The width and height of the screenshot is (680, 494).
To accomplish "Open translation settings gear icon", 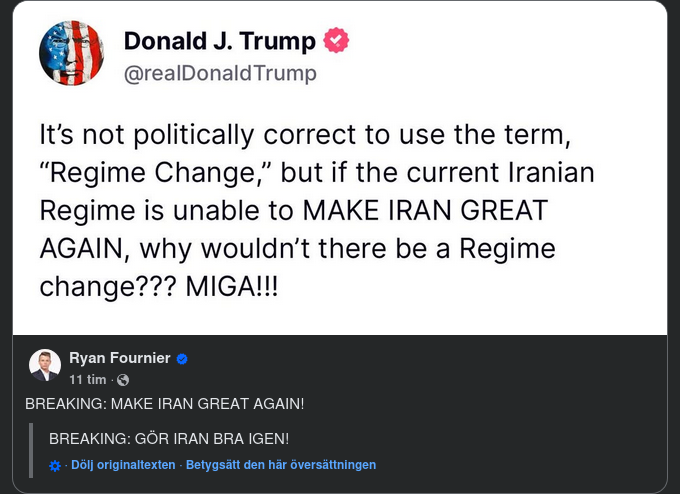I will 55,466.
